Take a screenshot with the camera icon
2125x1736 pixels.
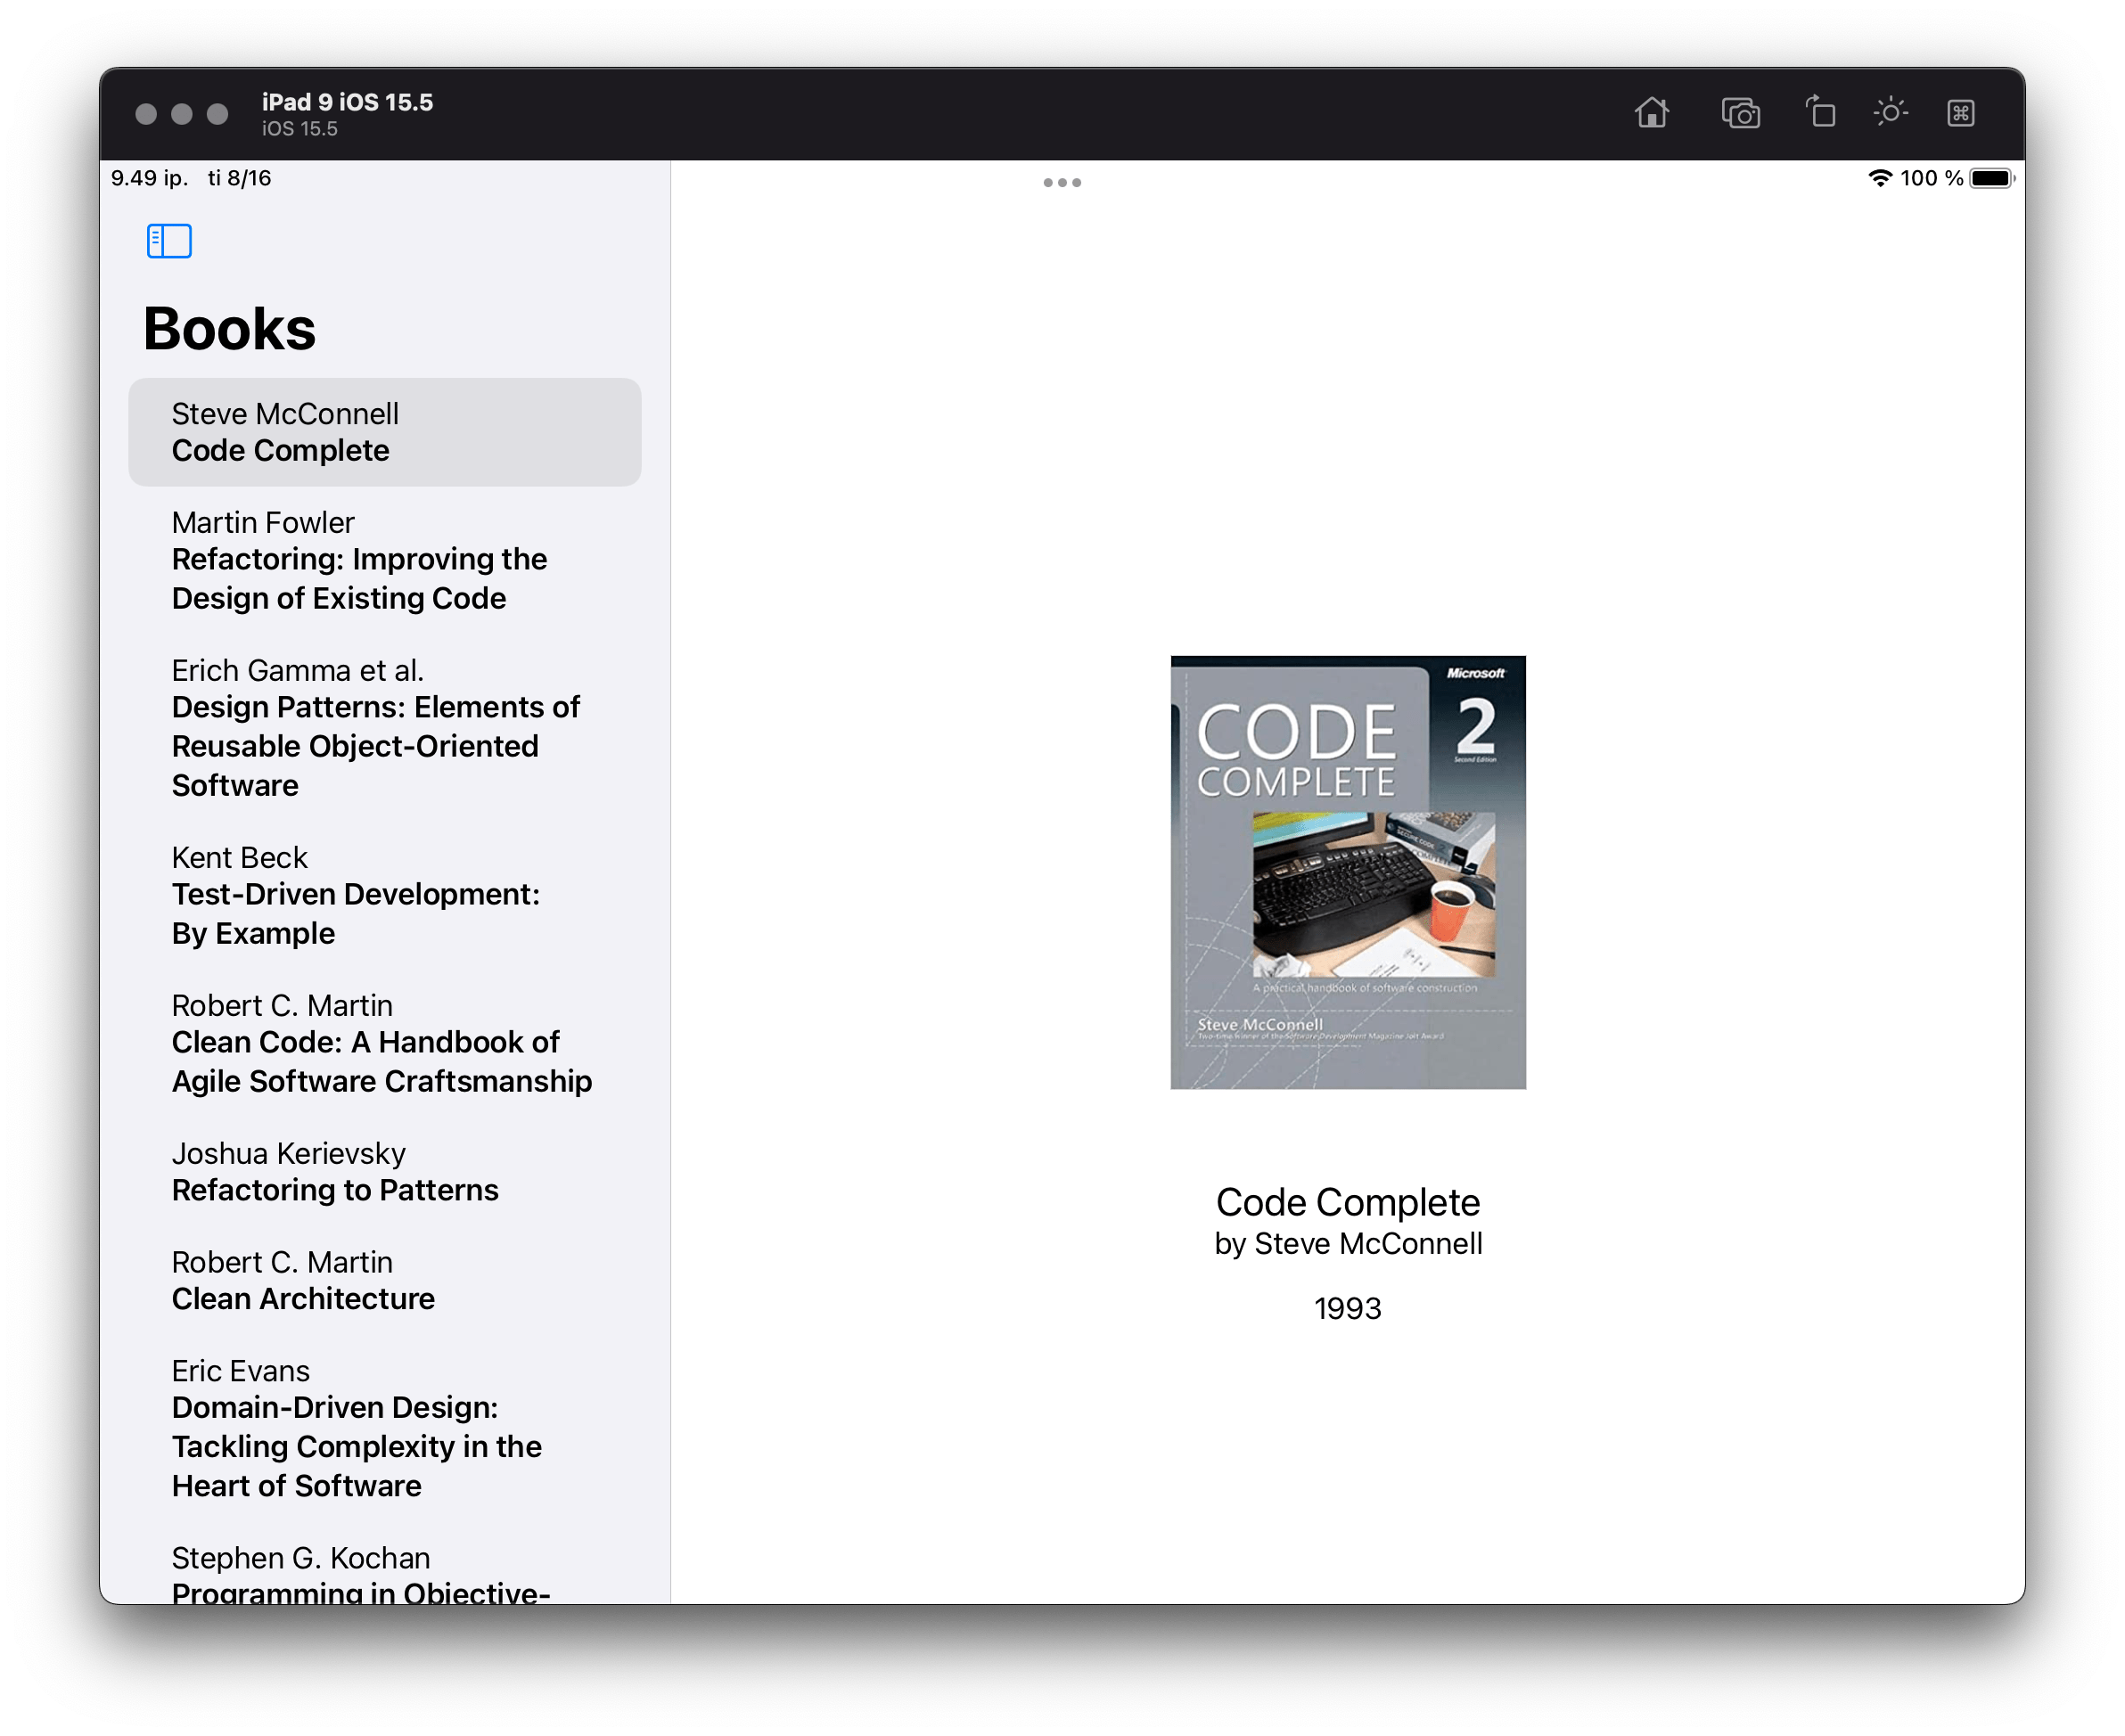1742,113
